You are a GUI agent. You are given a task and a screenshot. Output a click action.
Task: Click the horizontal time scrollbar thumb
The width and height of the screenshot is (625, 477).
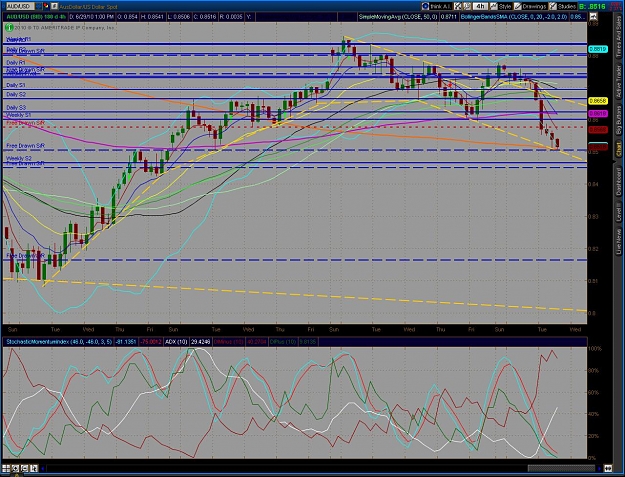(x=561, y=468)
